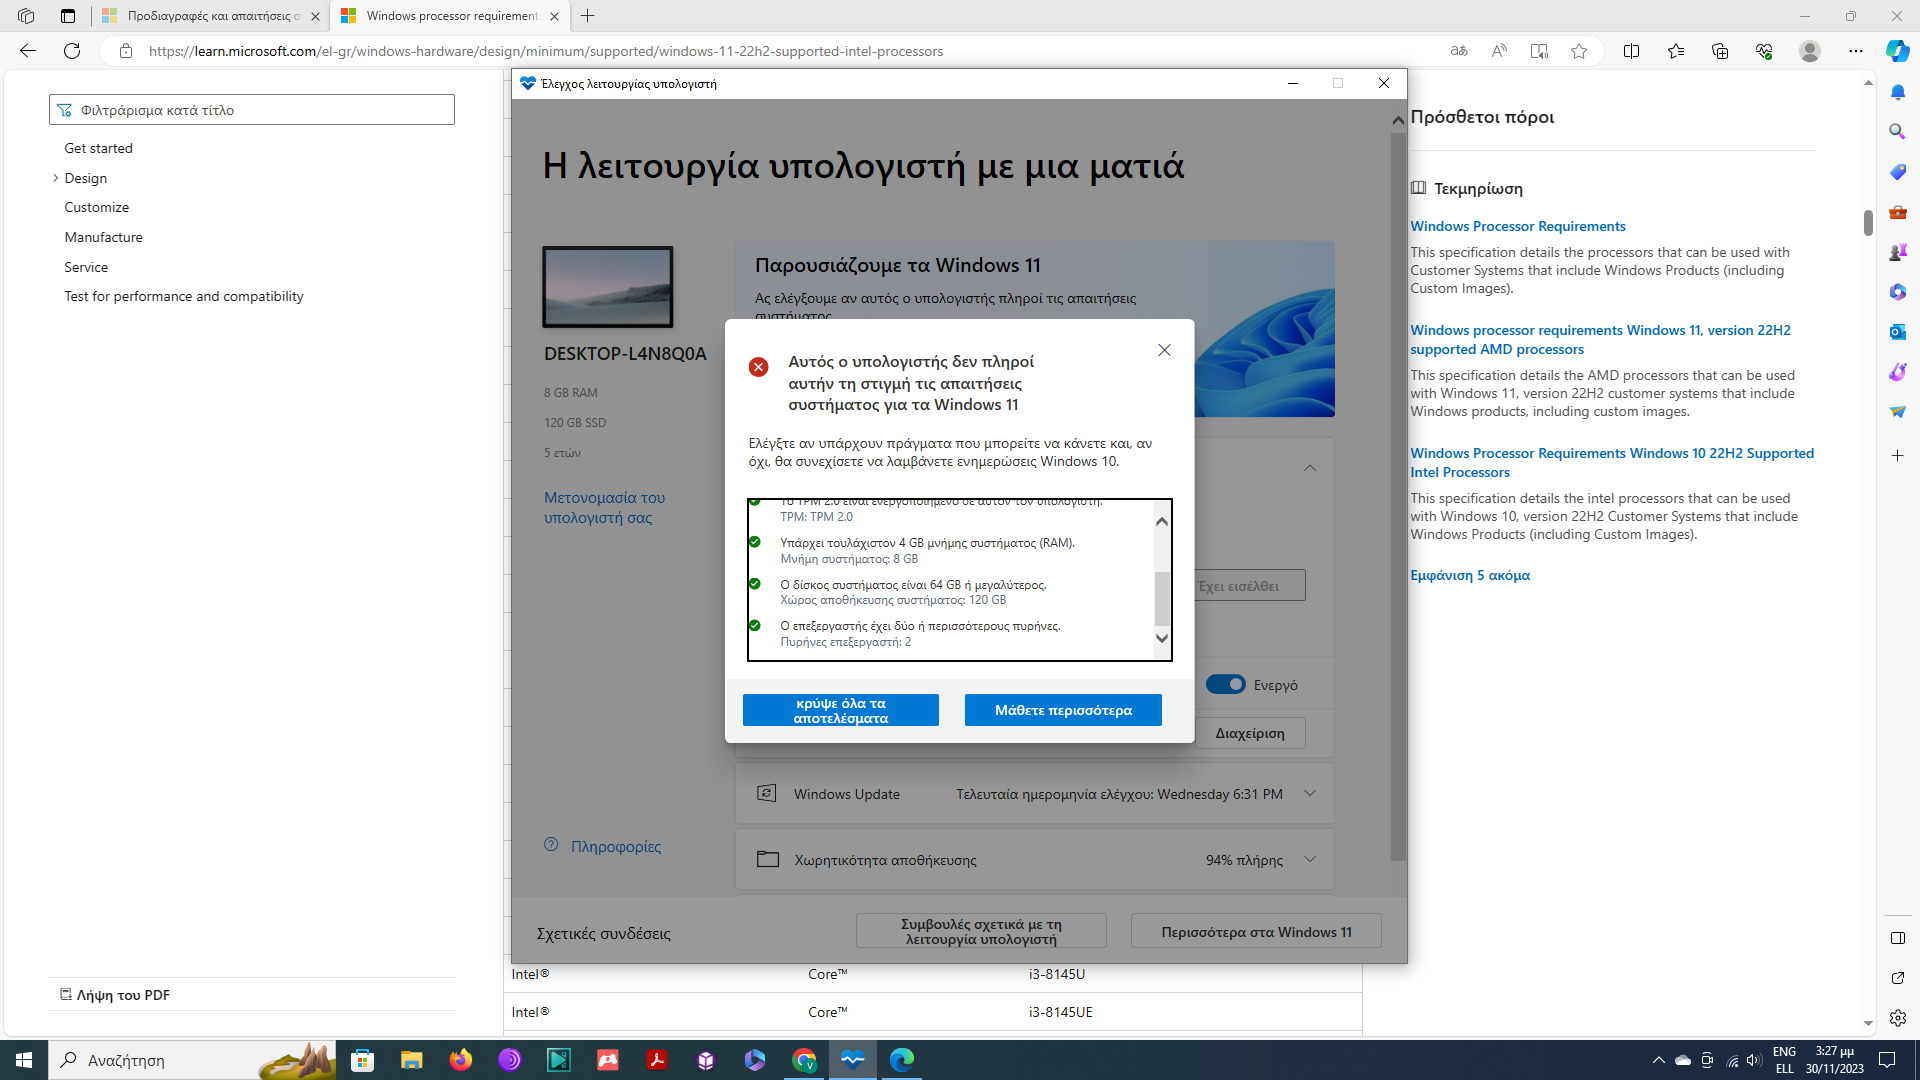Viewport: 1920px width, 1080px height.
Task: Click Περισσότερα στα Windows 11 button
Action: pyautogui.click(x=1256, y=931)
